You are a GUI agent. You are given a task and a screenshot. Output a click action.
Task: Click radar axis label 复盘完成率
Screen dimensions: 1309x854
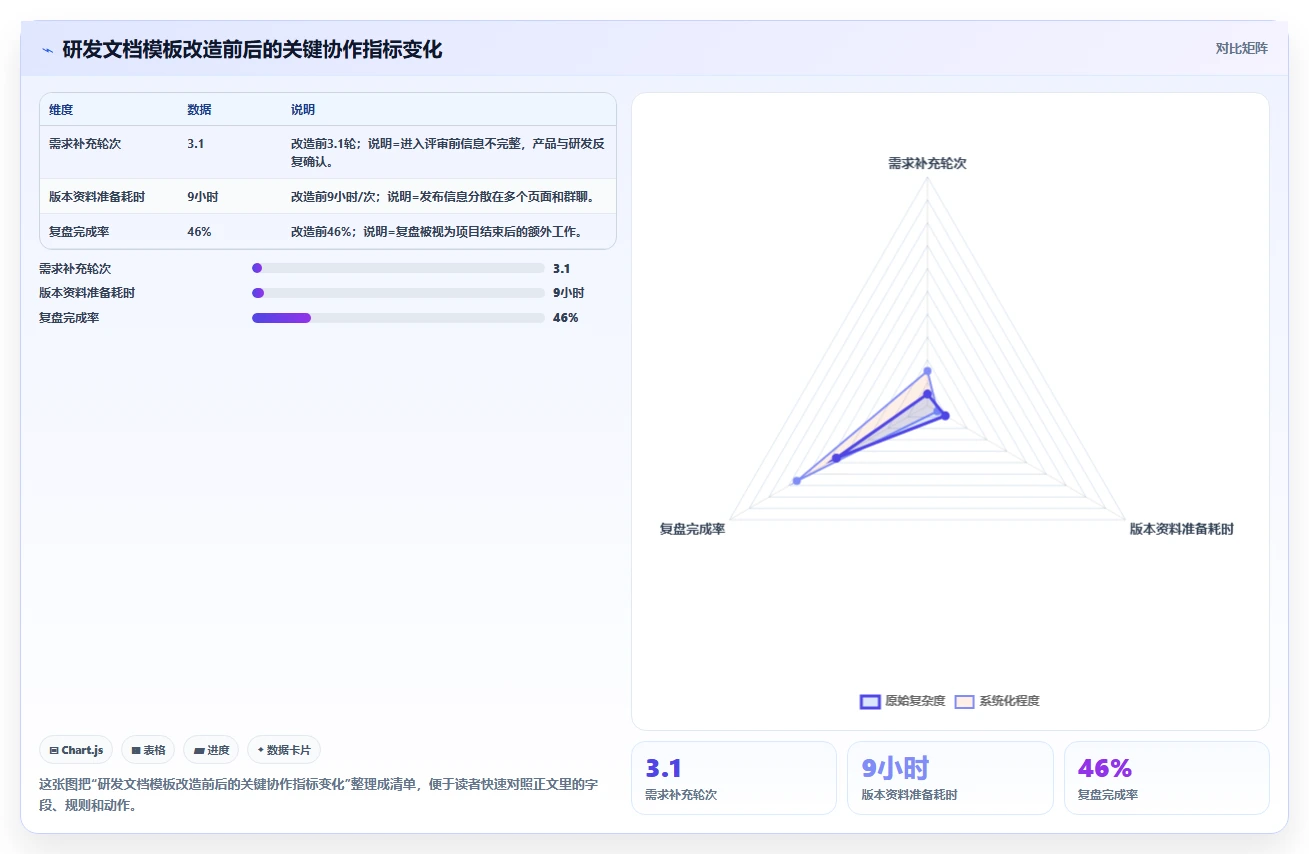(692, 529)
